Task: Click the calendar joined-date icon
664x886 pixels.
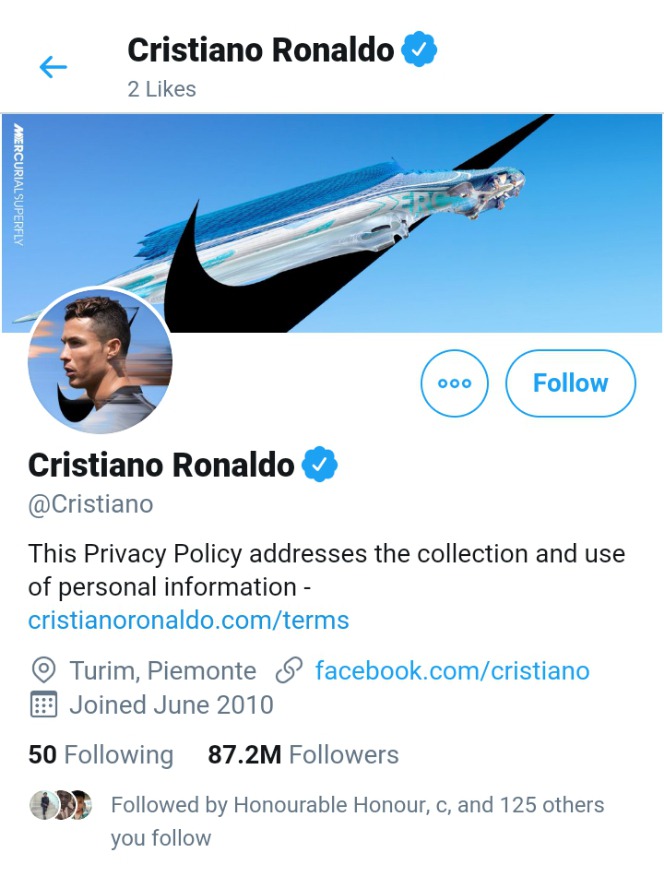Action: (43, 704)
